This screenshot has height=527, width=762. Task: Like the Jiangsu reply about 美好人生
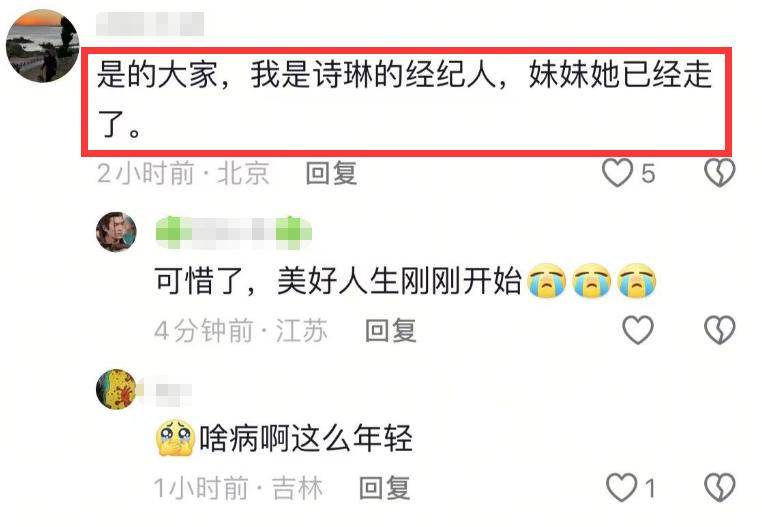(x=638, y=330)
